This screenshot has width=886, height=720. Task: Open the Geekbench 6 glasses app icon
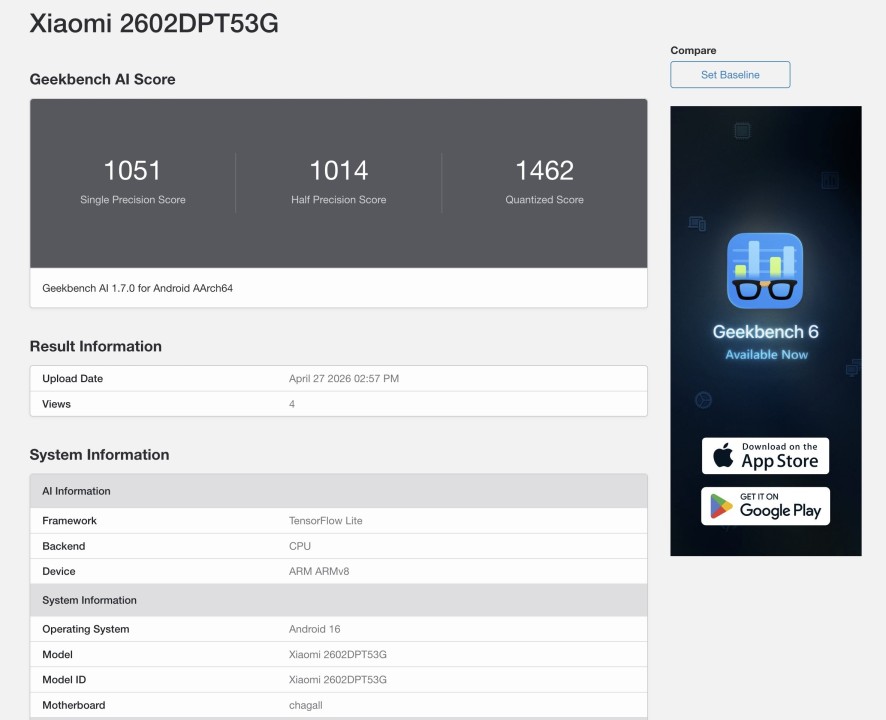(765, 270)
